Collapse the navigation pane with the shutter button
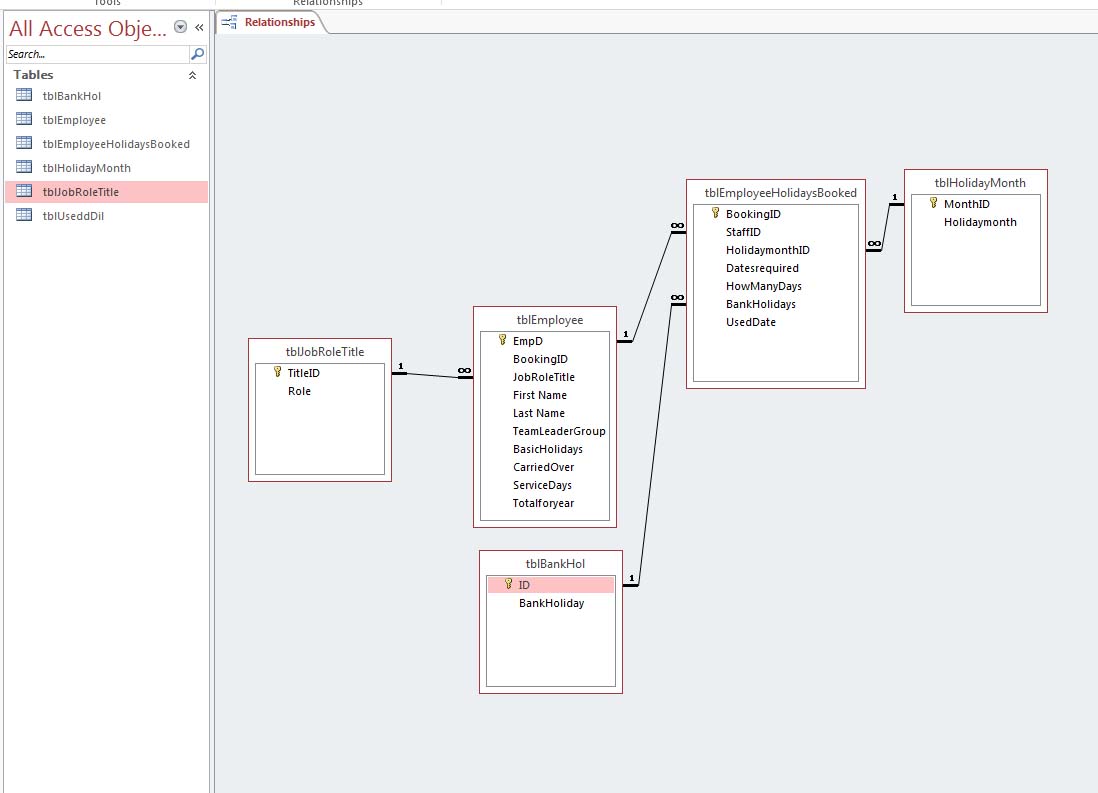Image resolution: width=1098 pixels, height=793 pixels. (199, 27)
